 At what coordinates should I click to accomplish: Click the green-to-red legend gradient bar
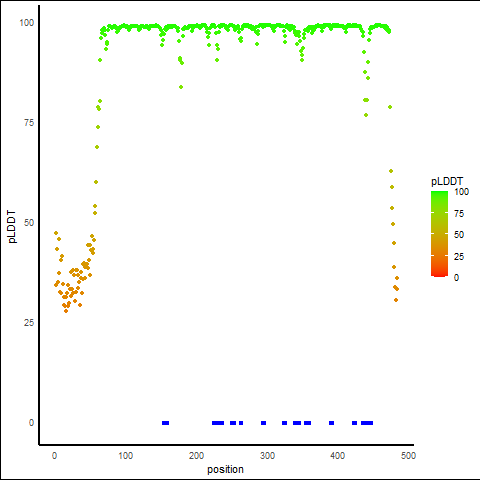(439, 234)
